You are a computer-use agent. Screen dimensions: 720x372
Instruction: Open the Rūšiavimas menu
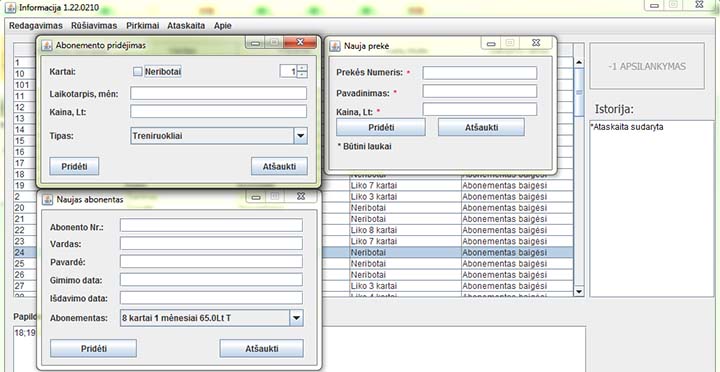(x=94, y=26)
